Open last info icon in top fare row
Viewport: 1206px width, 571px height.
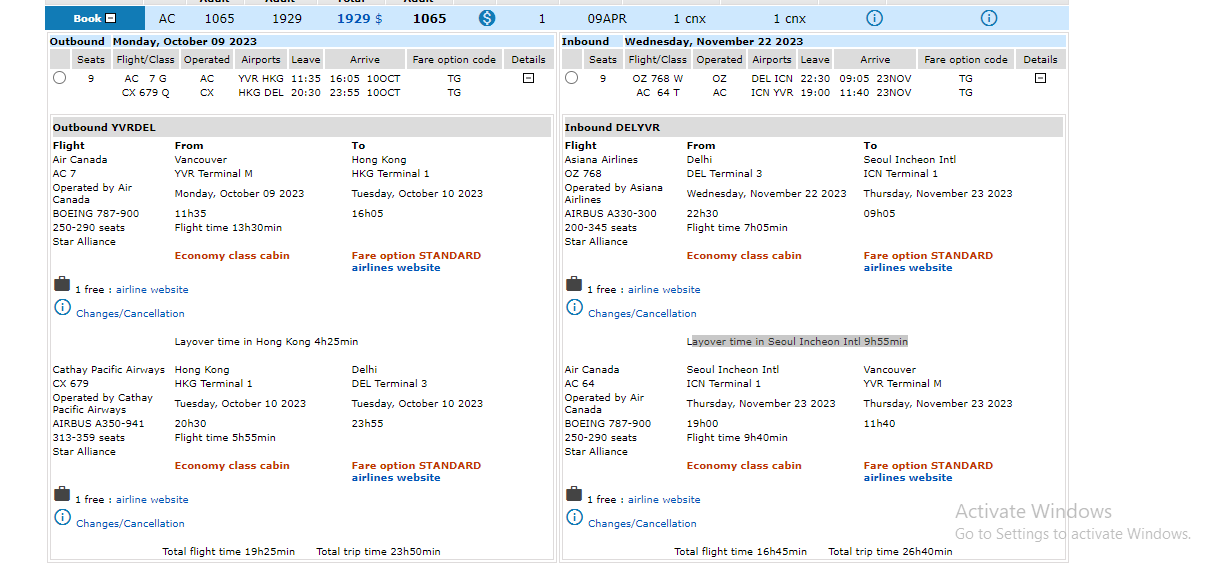pos(988,18)
